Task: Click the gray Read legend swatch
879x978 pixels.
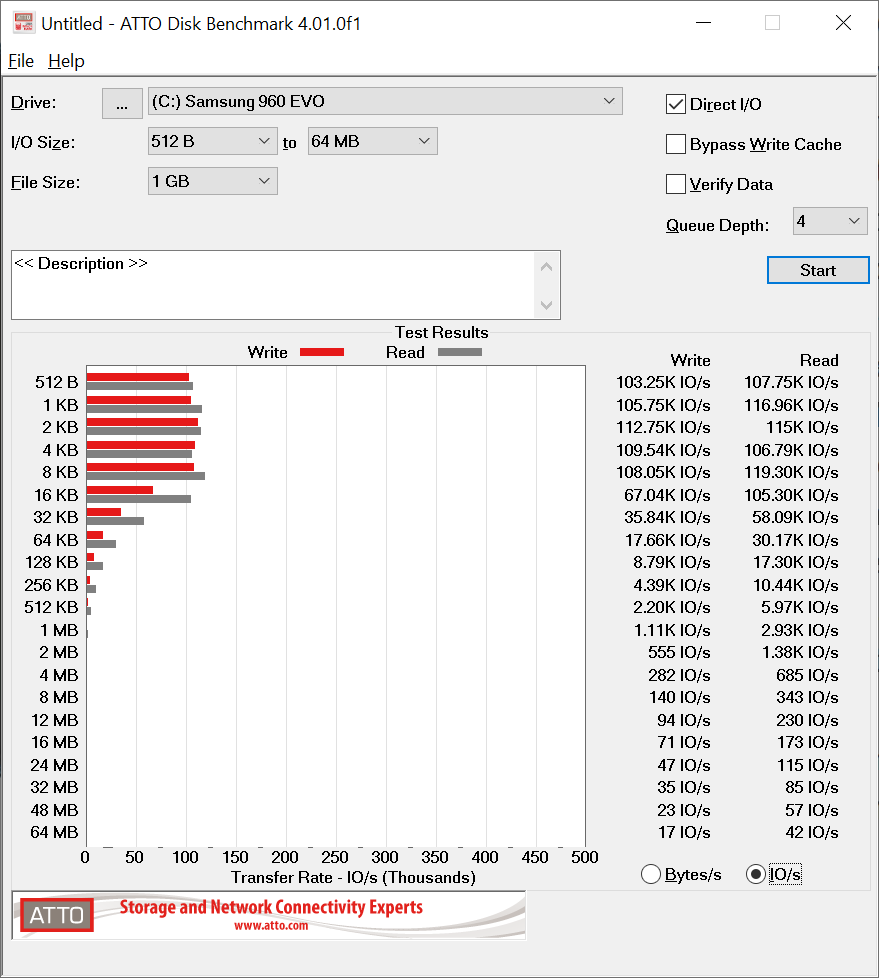Action: (460, 352)
